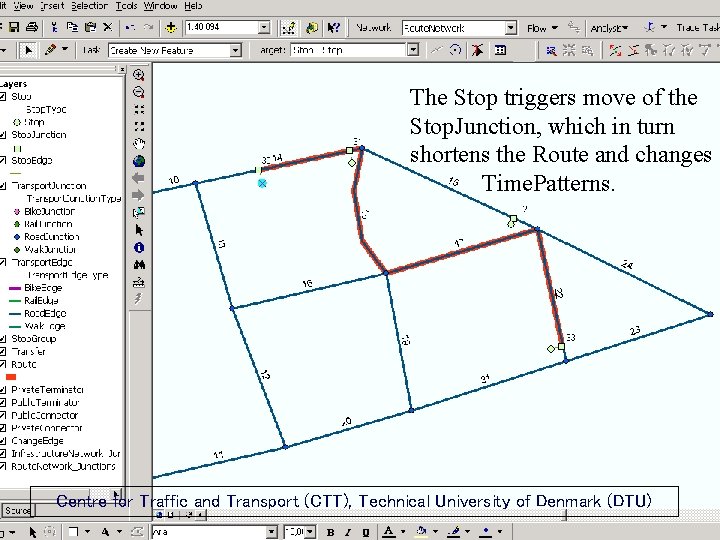The height and width of the screenshot is (540, 720).
Task: Close the layers panel
Action: click(x=122, y=69)
